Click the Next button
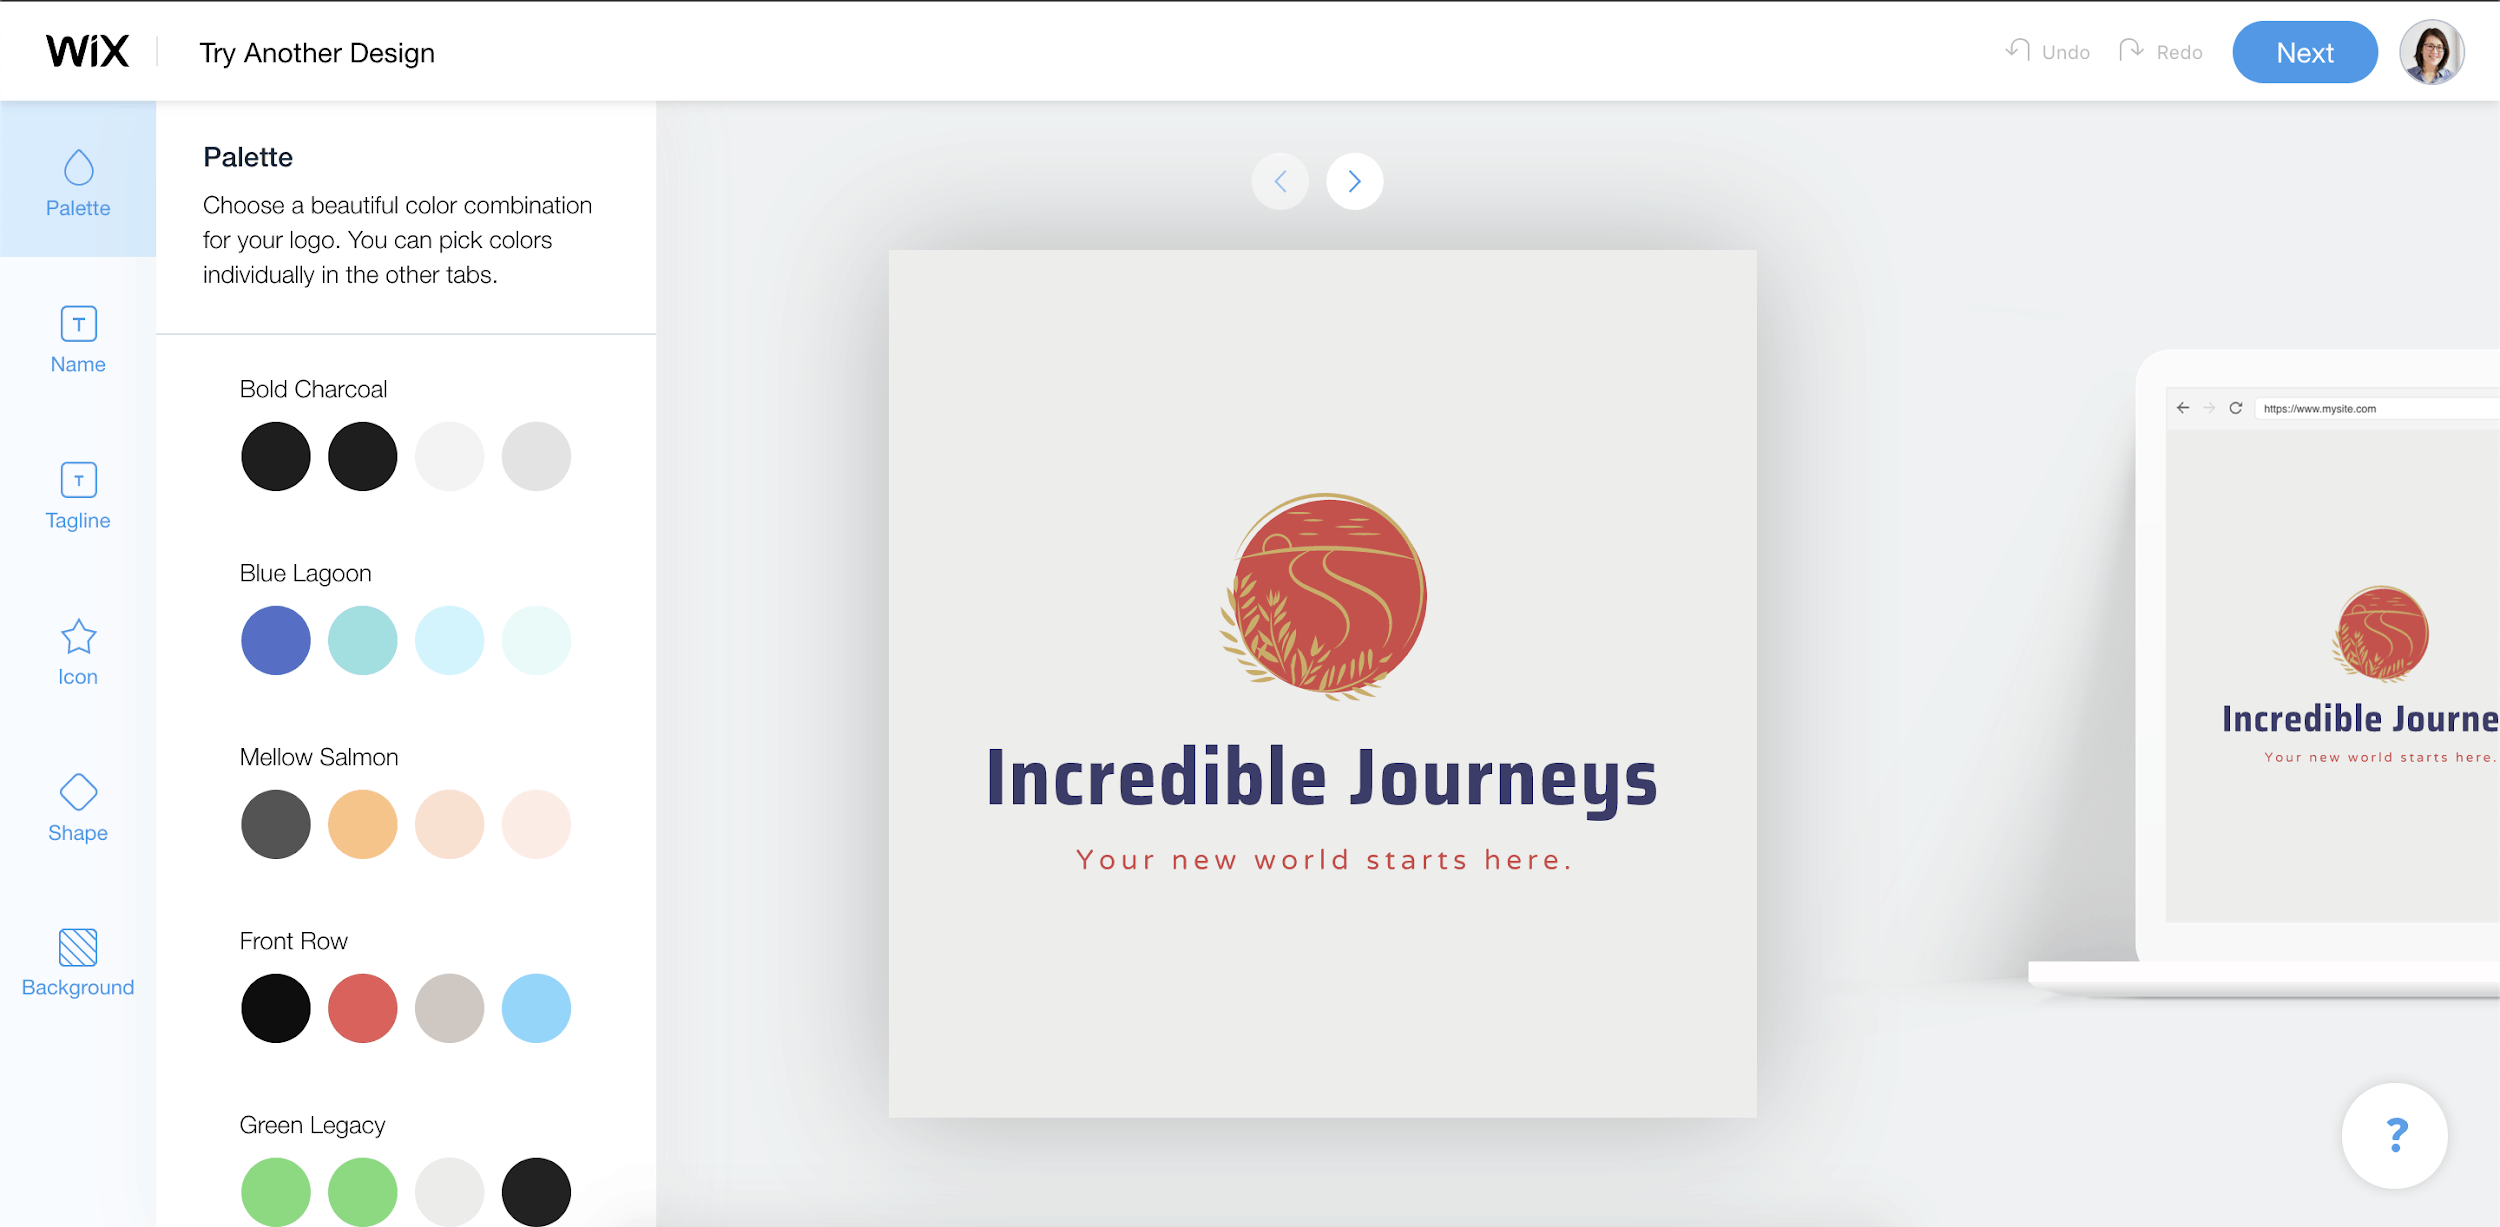 click(x=2304, y=53)
